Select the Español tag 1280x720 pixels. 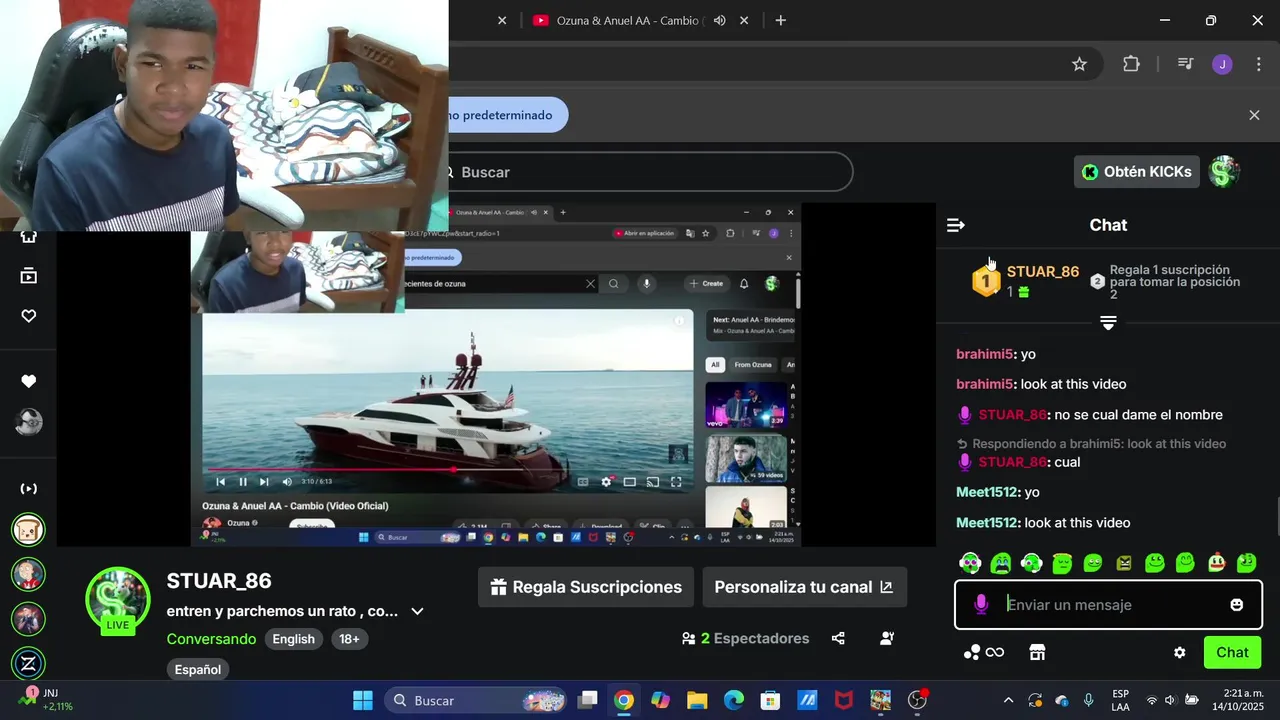click(198, 669)
